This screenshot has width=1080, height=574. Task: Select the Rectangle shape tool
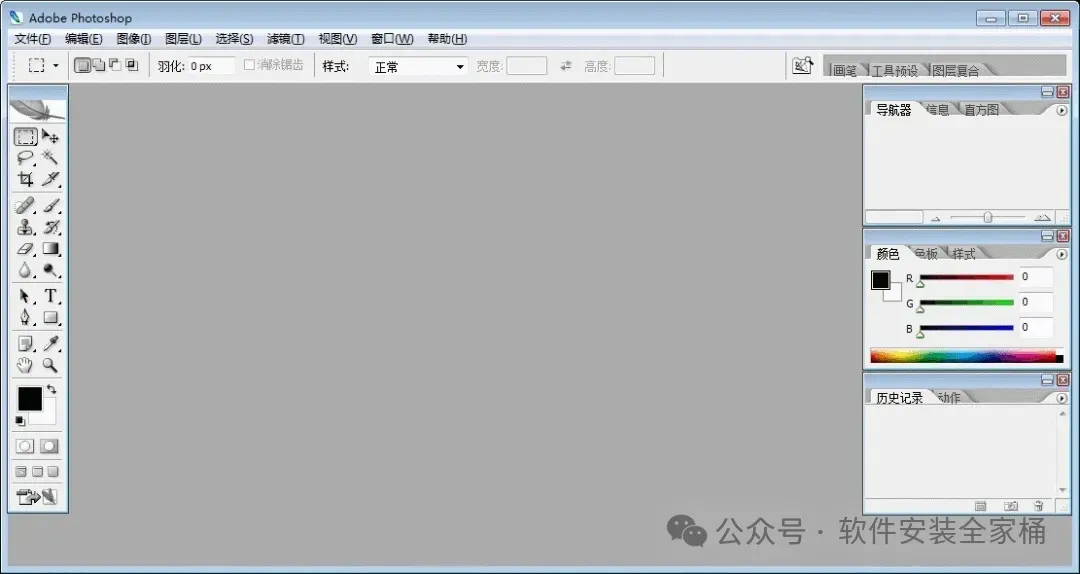[x=50, y=318]
